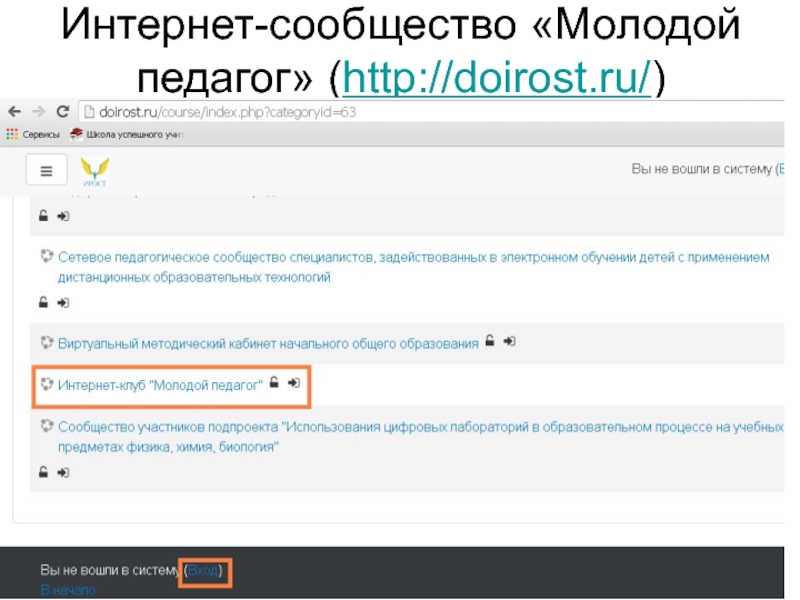The width and height of the screenshot is (800, 600).
Task: Click lock icon next to Интернет-клуб Молодой педагог
Action: pyautogui.click(x=275, y=383)
